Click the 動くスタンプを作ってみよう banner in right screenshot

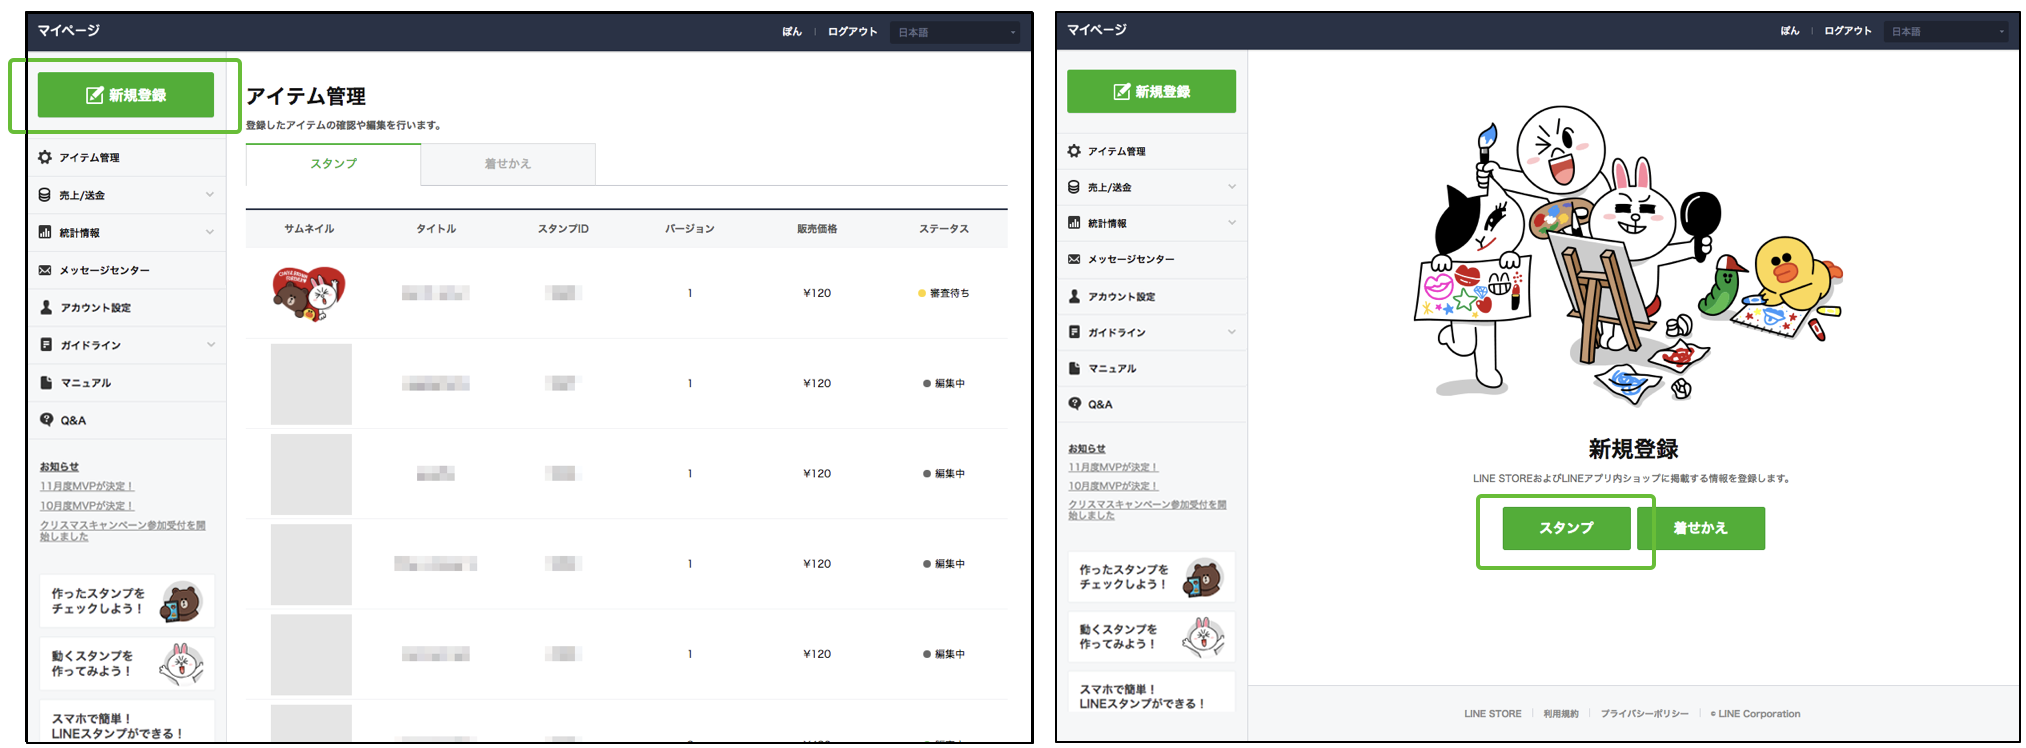coord(1151,637)
